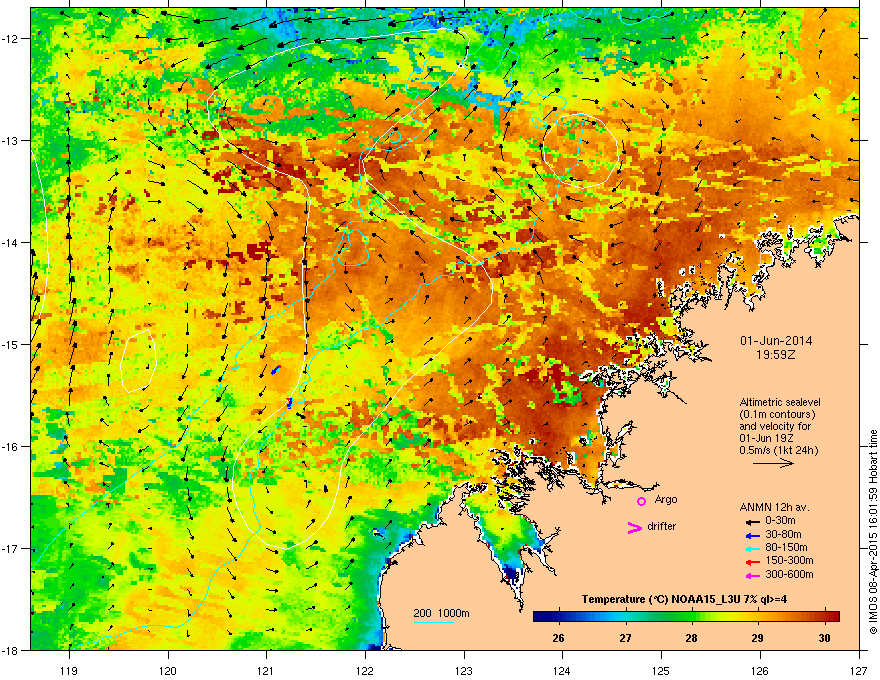Viewport: 880px width, 680px height.
Task: Click the longitude axis label 127
Action: (858, 670)
